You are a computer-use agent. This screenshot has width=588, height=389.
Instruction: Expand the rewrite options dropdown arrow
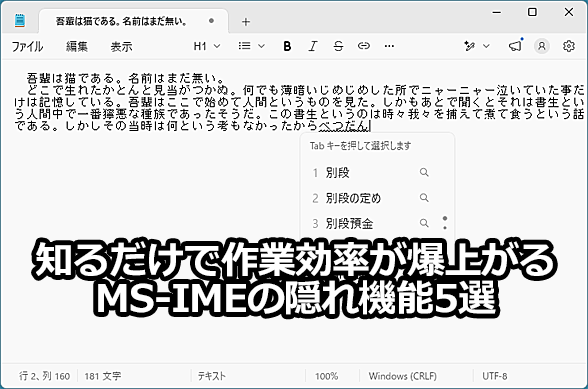[486, 46]
